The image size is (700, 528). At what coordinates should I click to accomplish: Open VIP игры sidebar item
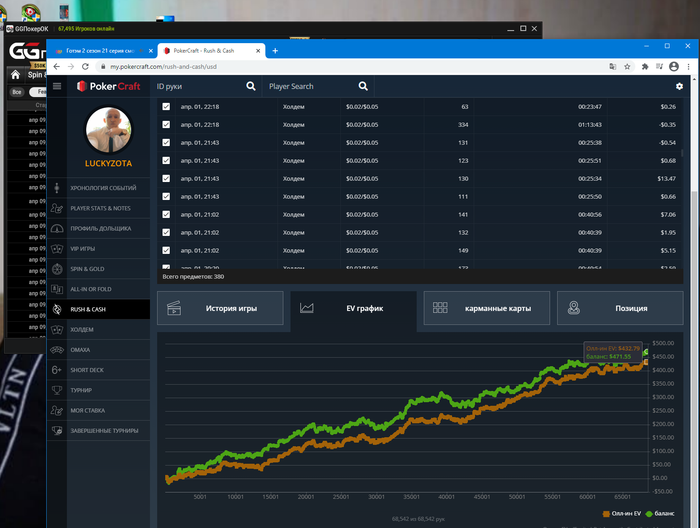pyautogui.click(x=98, y=249)
